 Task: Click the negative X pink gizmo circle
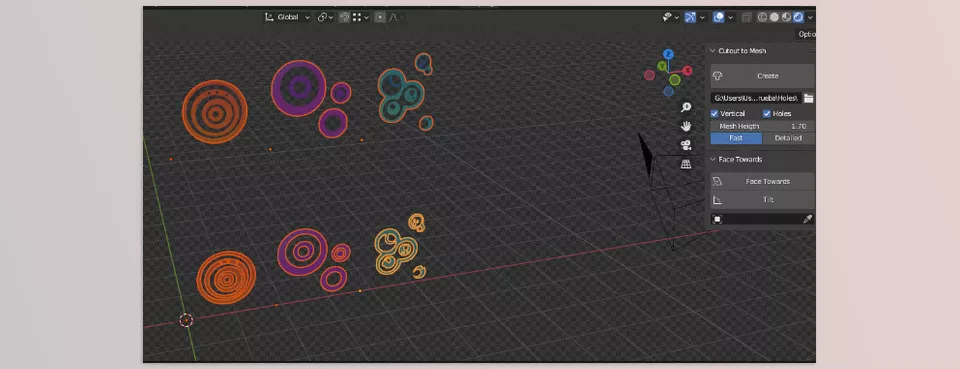coord(650,75)
